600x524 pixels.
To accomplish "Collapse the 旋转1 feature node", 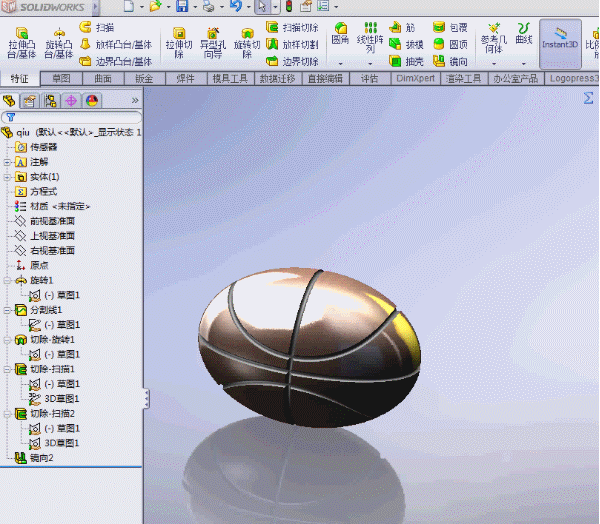I will click(7, 281).
